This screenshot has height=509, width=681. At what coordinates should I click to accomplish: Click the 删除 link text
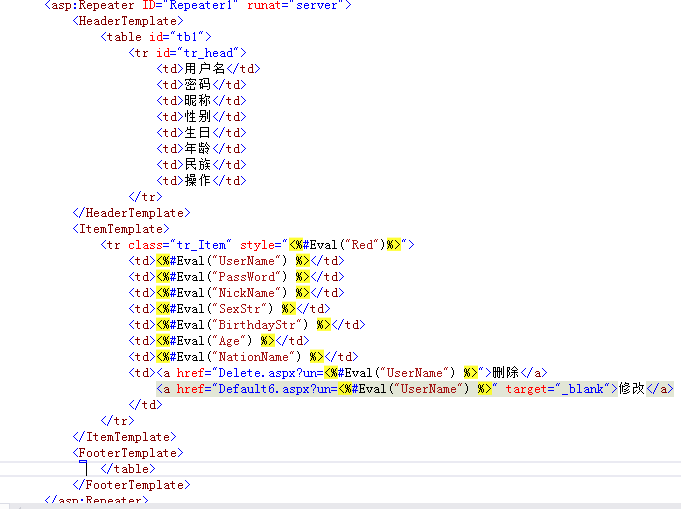506,373
